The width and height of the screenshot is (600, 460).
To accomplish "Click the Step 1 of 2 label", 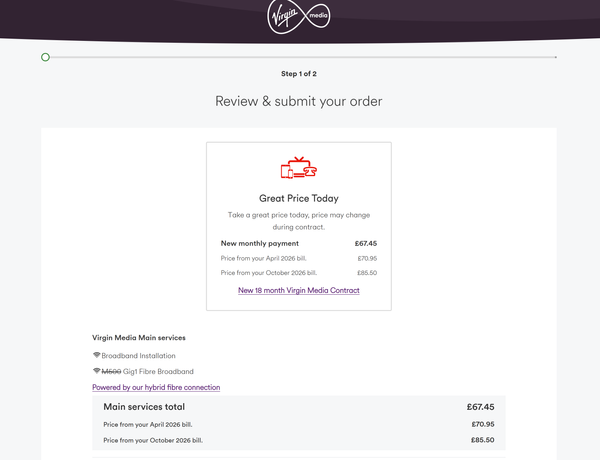I will point(299,74).
